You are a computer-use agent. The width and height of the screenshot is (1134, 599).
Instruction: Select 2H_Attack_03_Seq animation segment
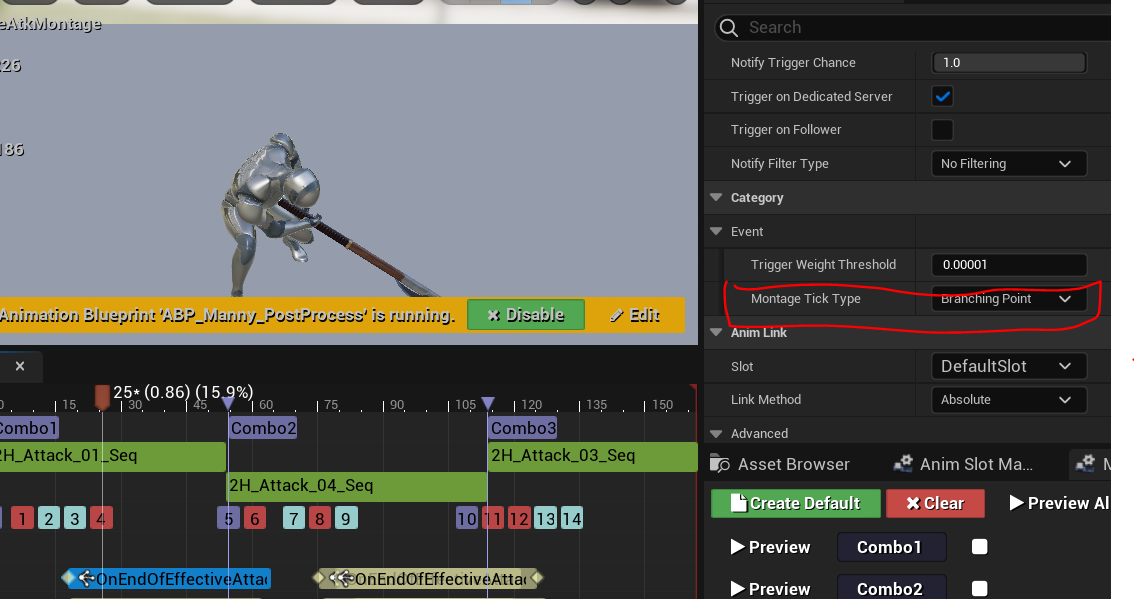tap(592, 456)
